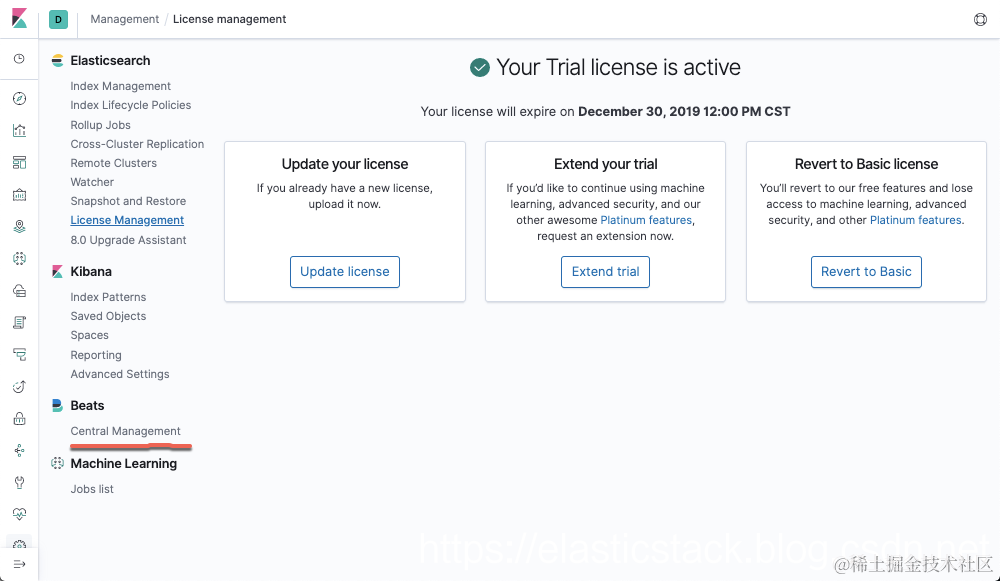This screenshot has width=1000, height=581.
Task: Open Index Lifecycle Policies
Action: tap(131, 105)
